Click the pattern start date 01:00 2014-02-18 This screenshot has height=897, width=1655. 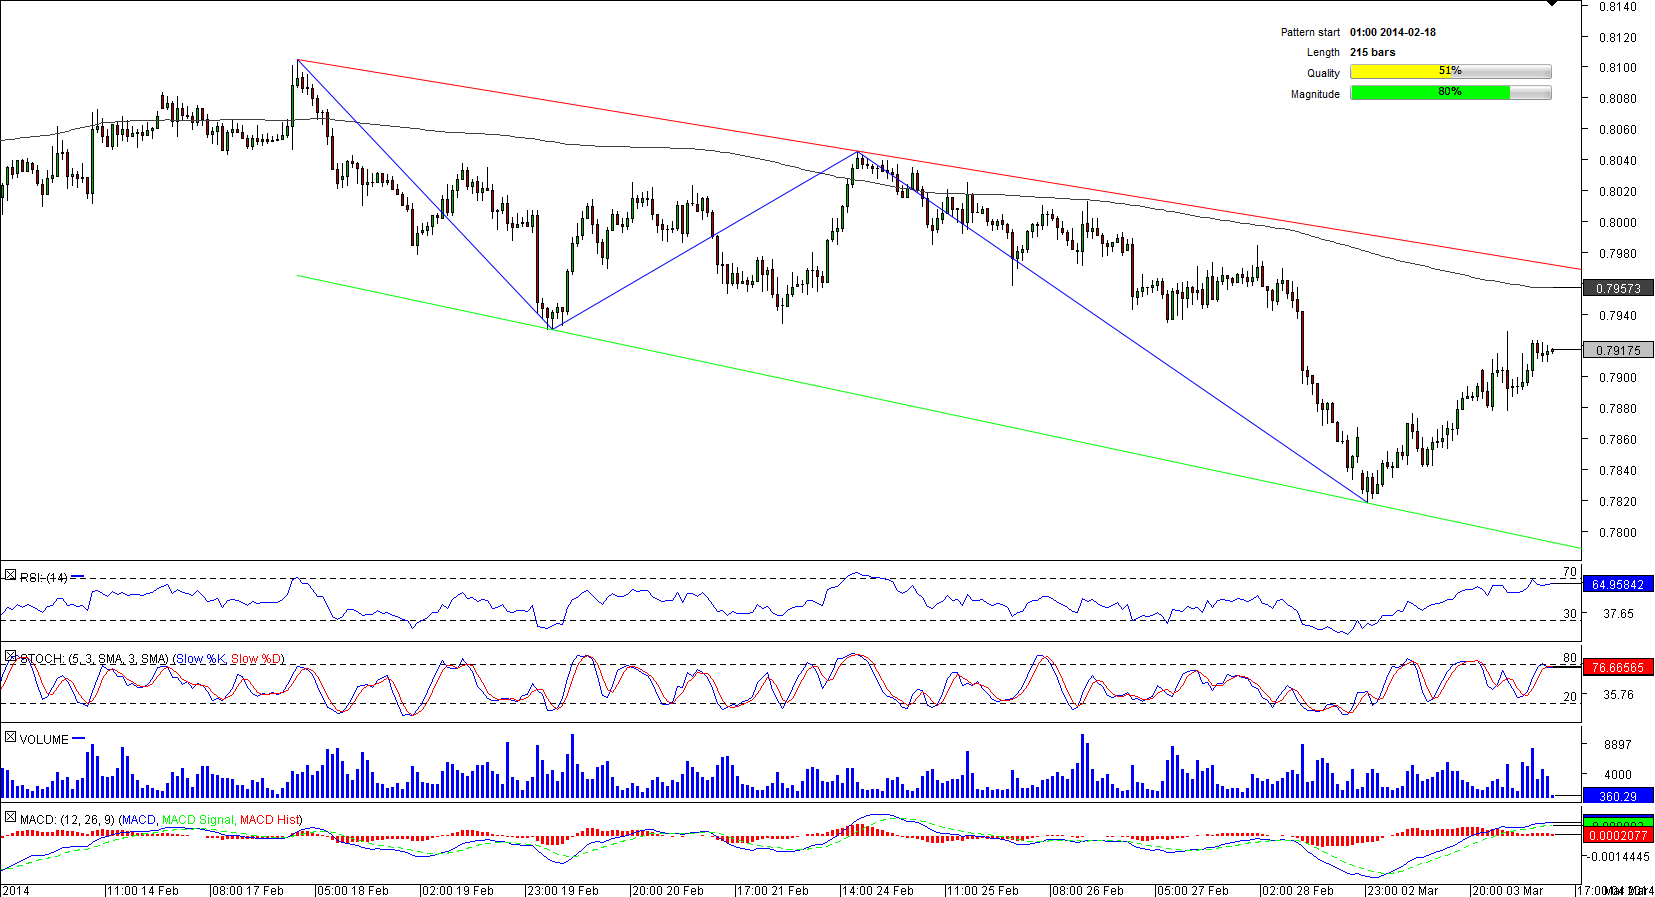(1393, 32)
